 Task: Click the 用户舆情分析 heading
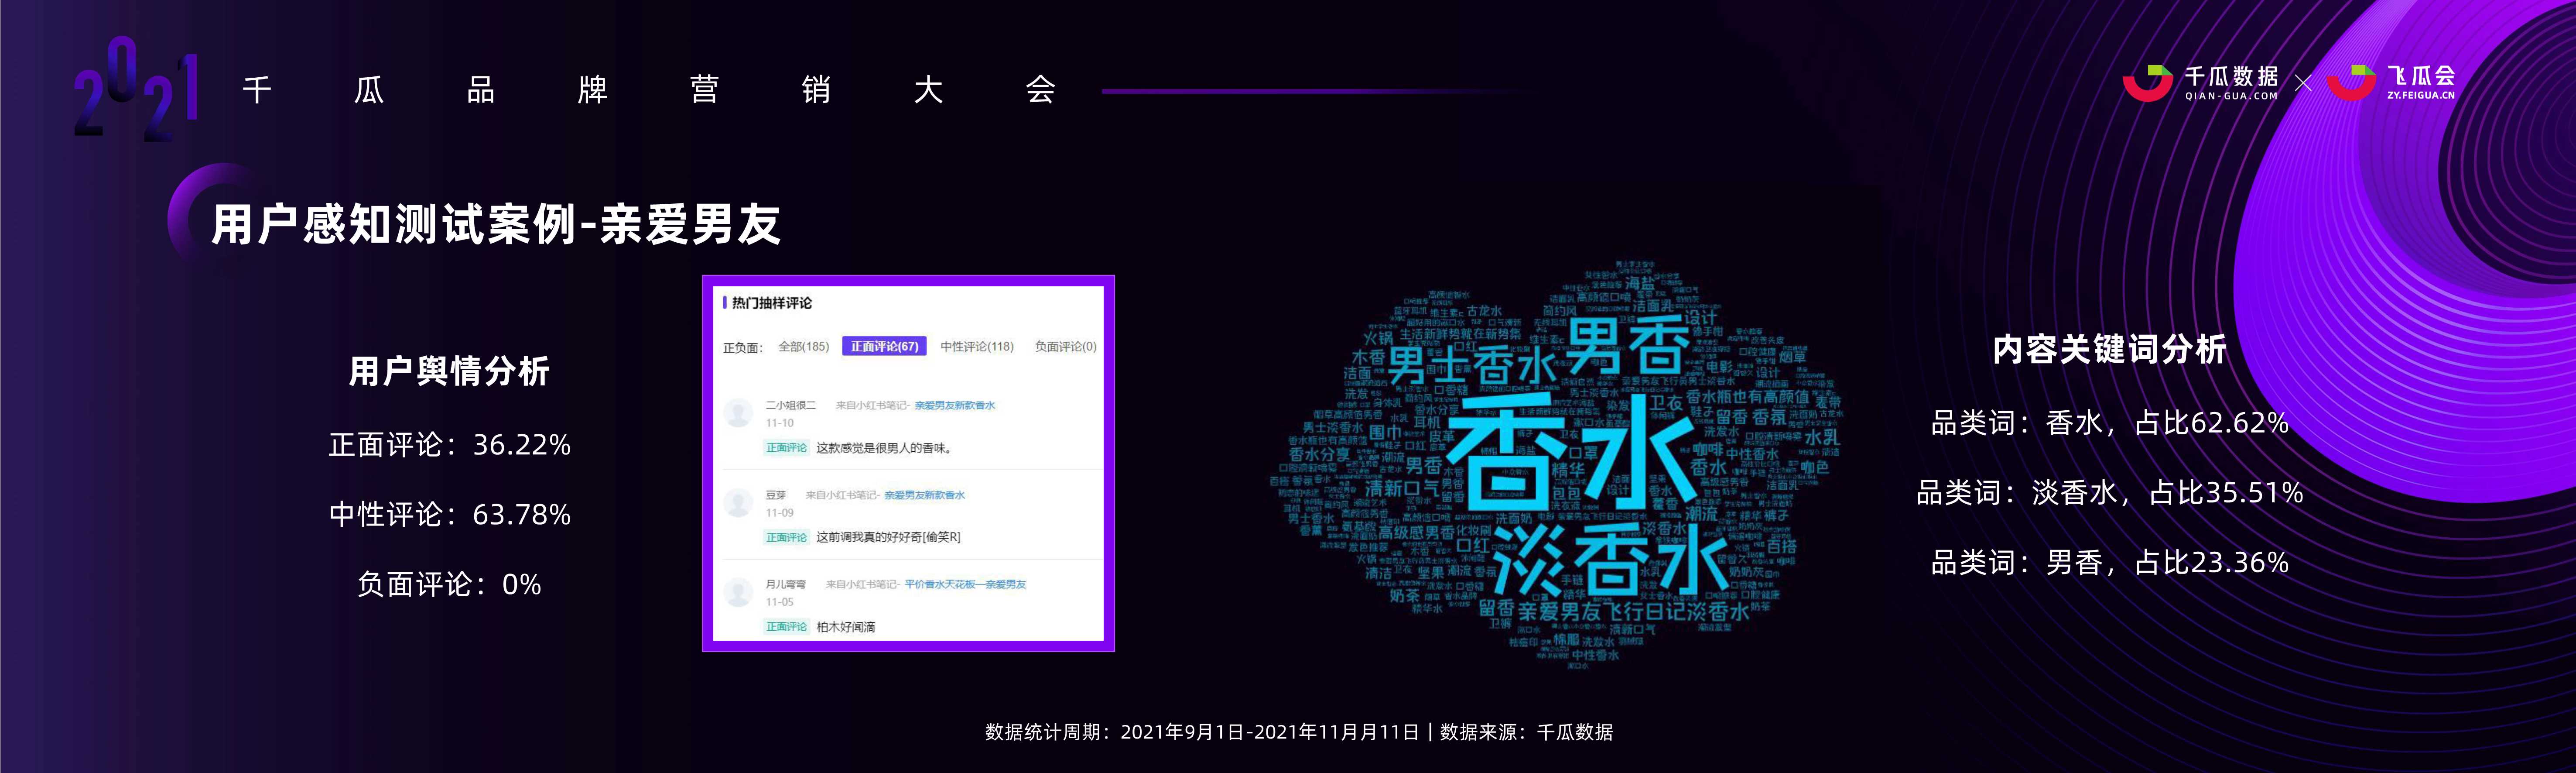449,372
